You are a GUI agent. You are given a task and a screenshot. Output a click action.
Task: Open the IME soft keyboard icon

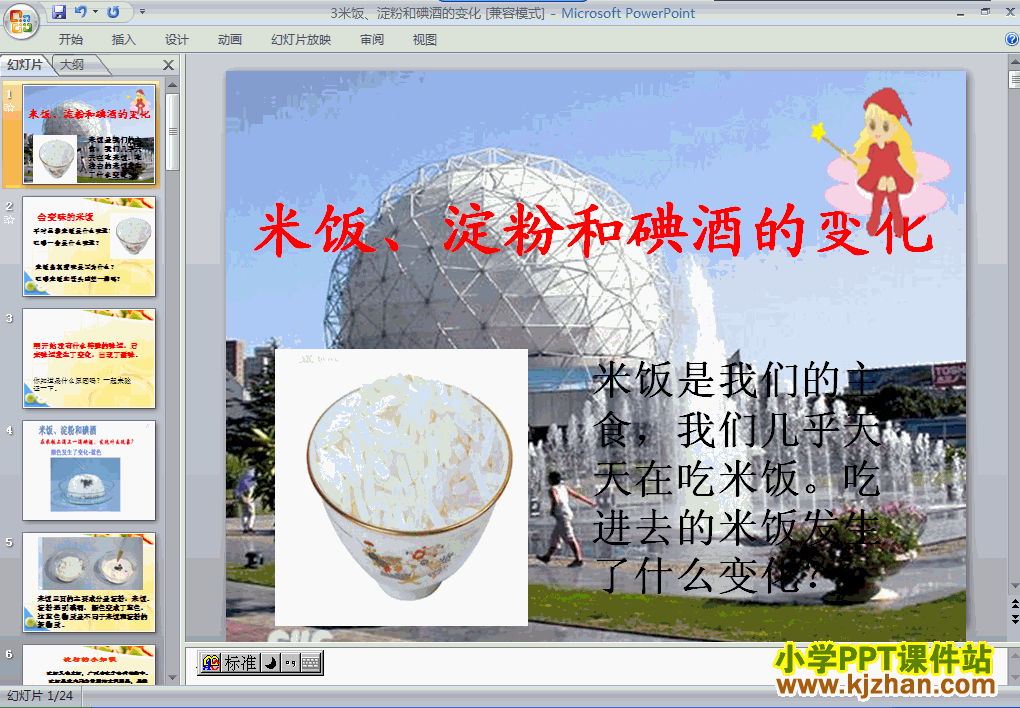(x=311, y=663)
